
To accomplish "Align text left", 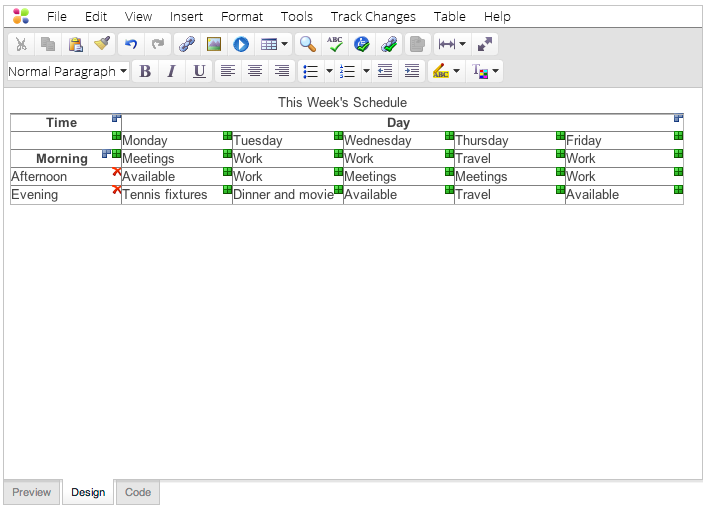I will point(228,71).
